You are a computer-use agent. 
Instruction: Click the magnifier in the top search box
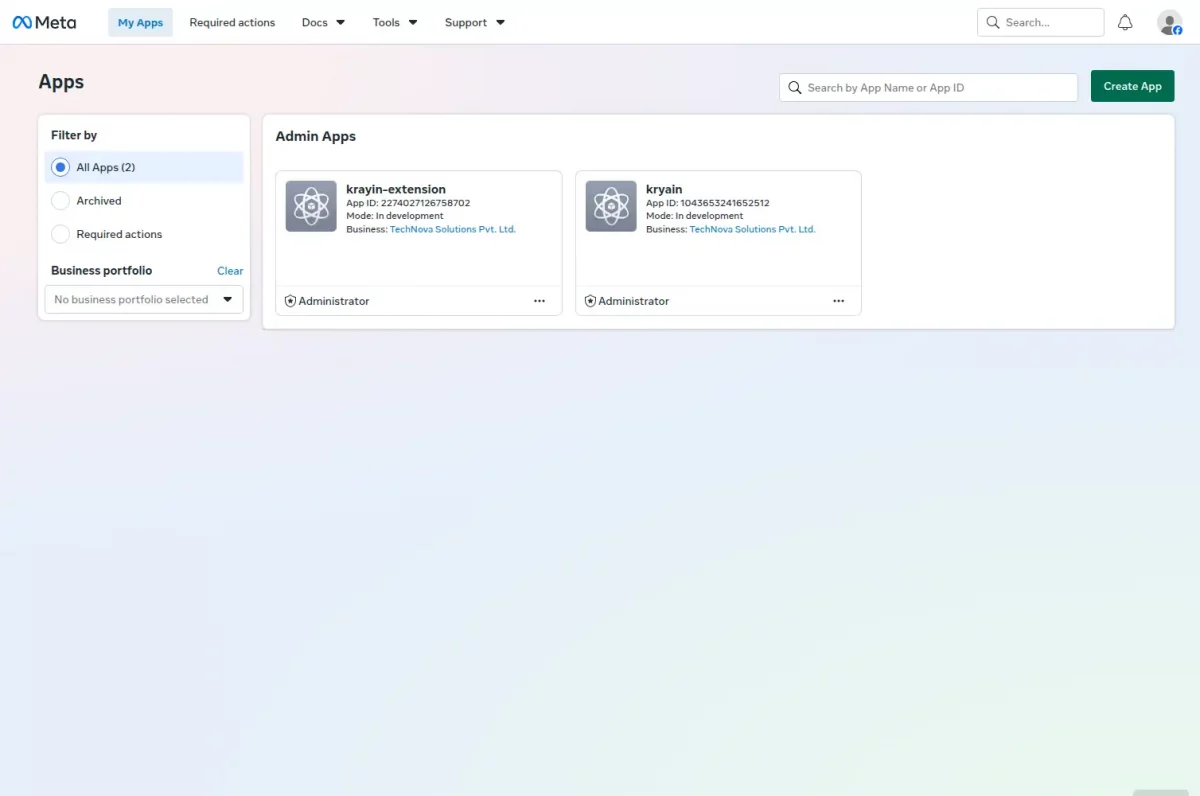click(x=993, y=22)
